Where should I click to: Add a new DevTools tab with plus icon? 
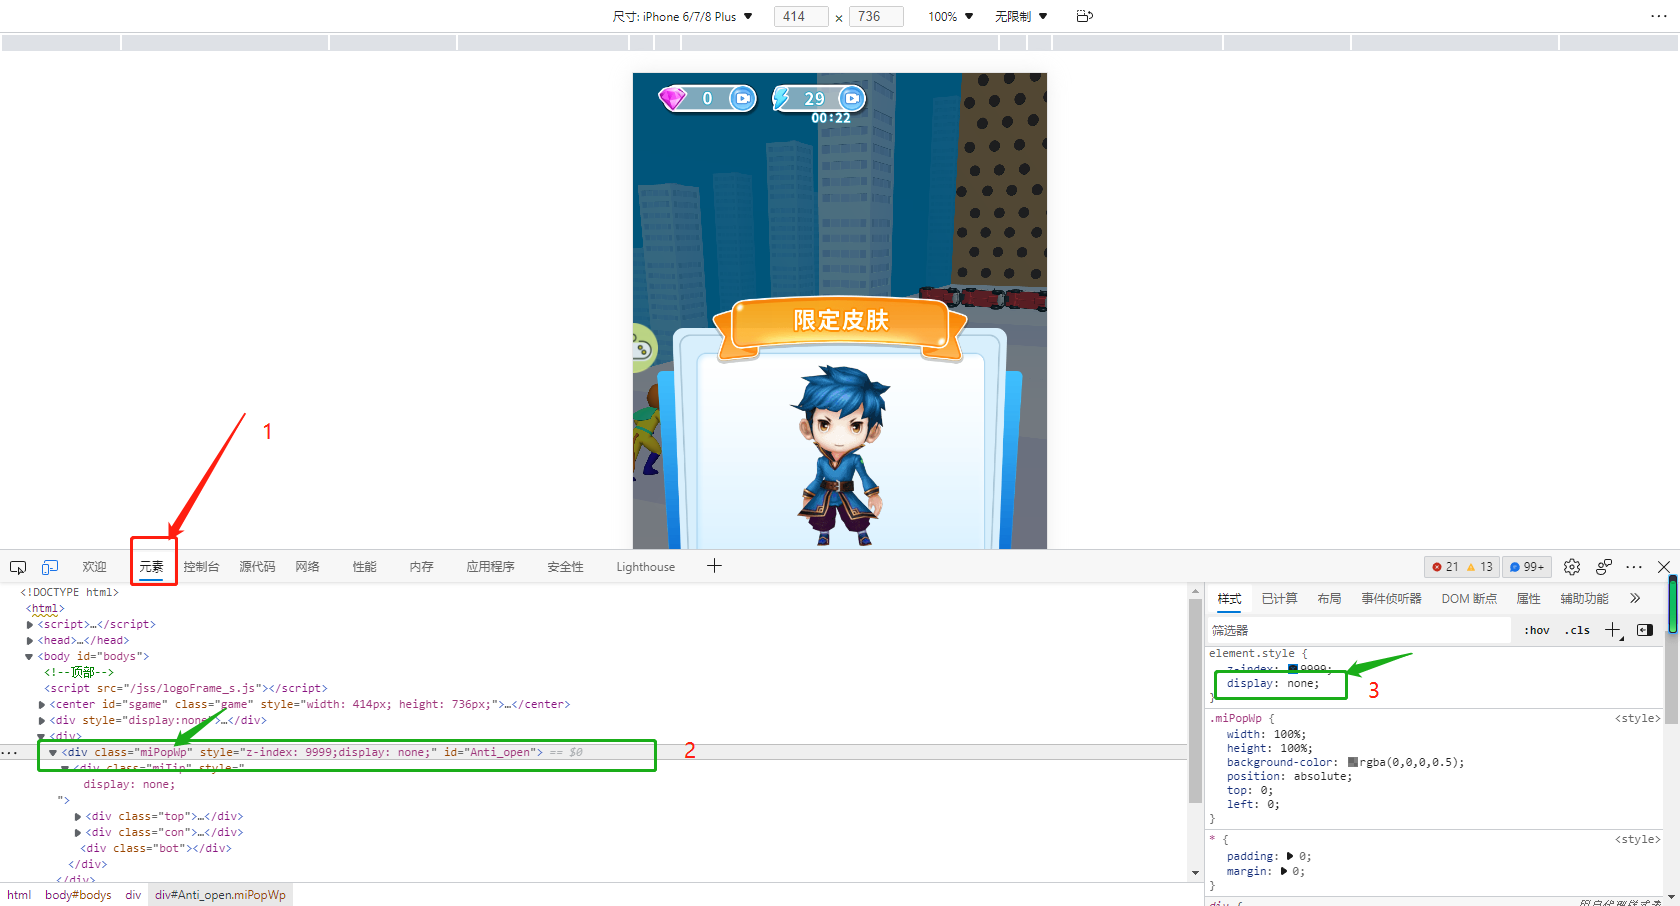[714, 566]
